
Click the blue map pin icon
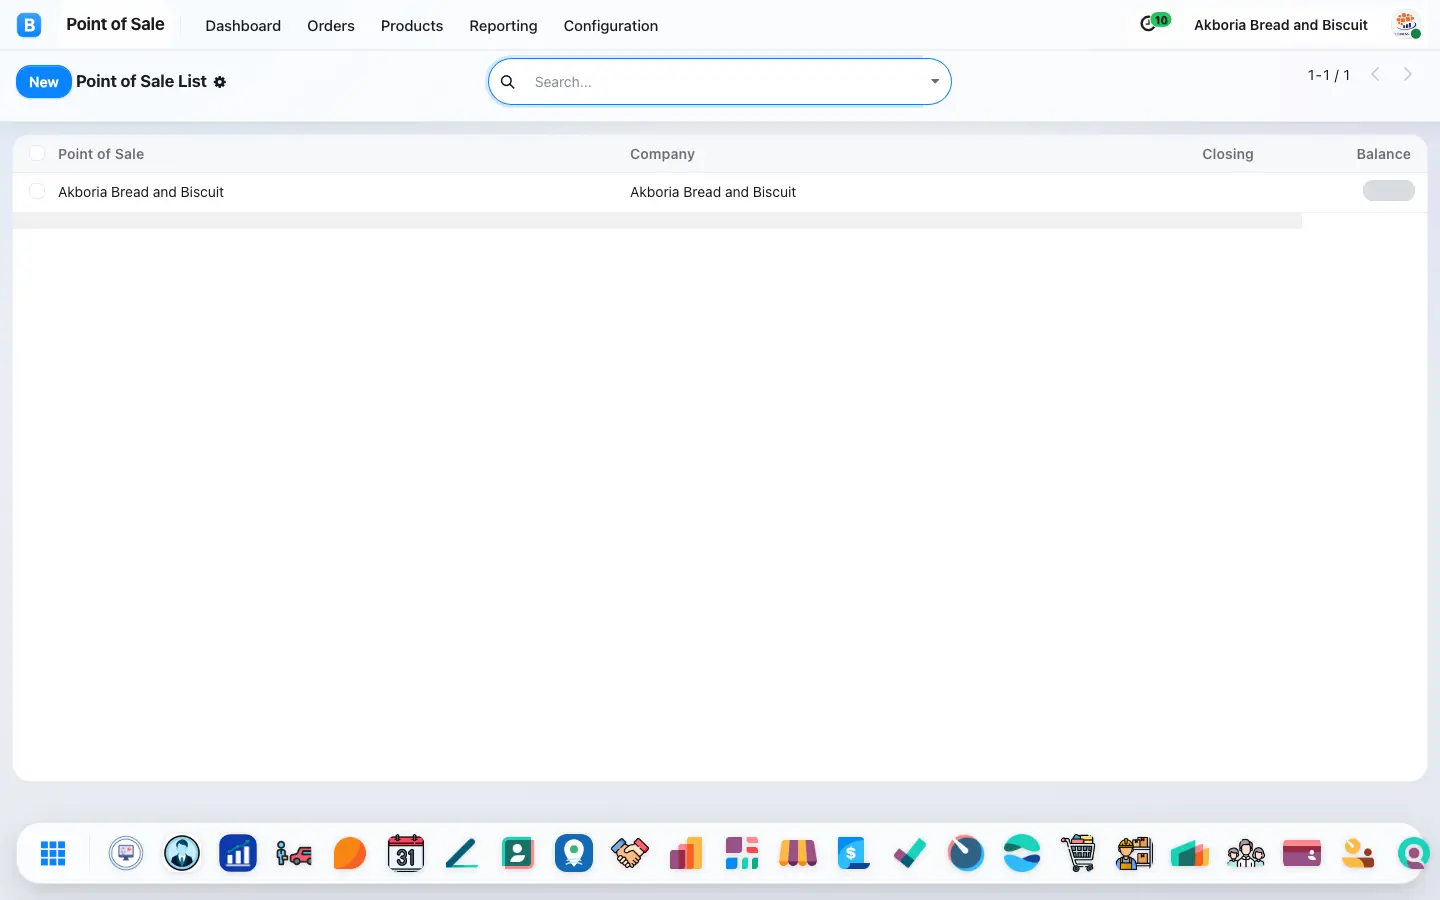pyautogui.click(x=574, y=853)
